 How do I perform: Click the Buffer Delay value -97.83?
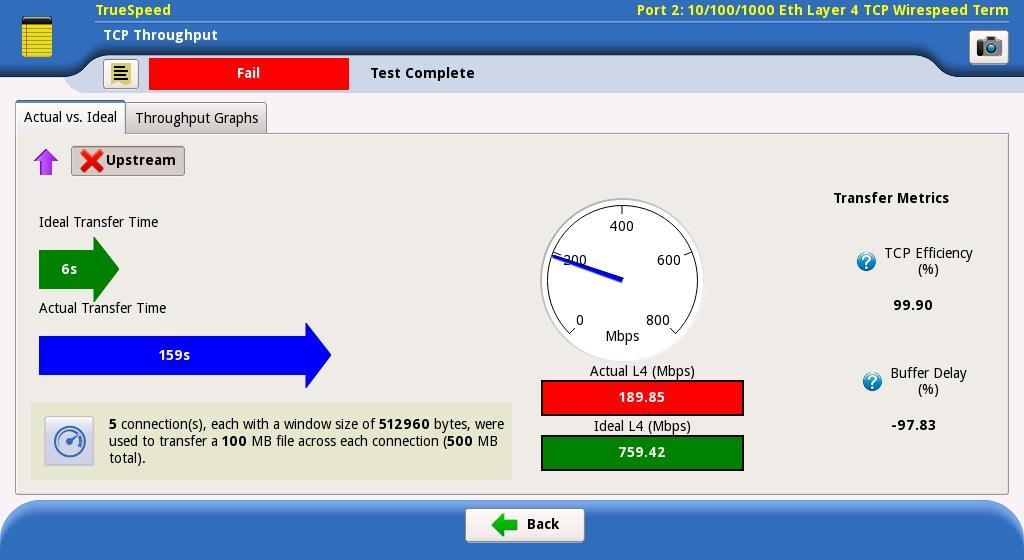tap(913, 425)
